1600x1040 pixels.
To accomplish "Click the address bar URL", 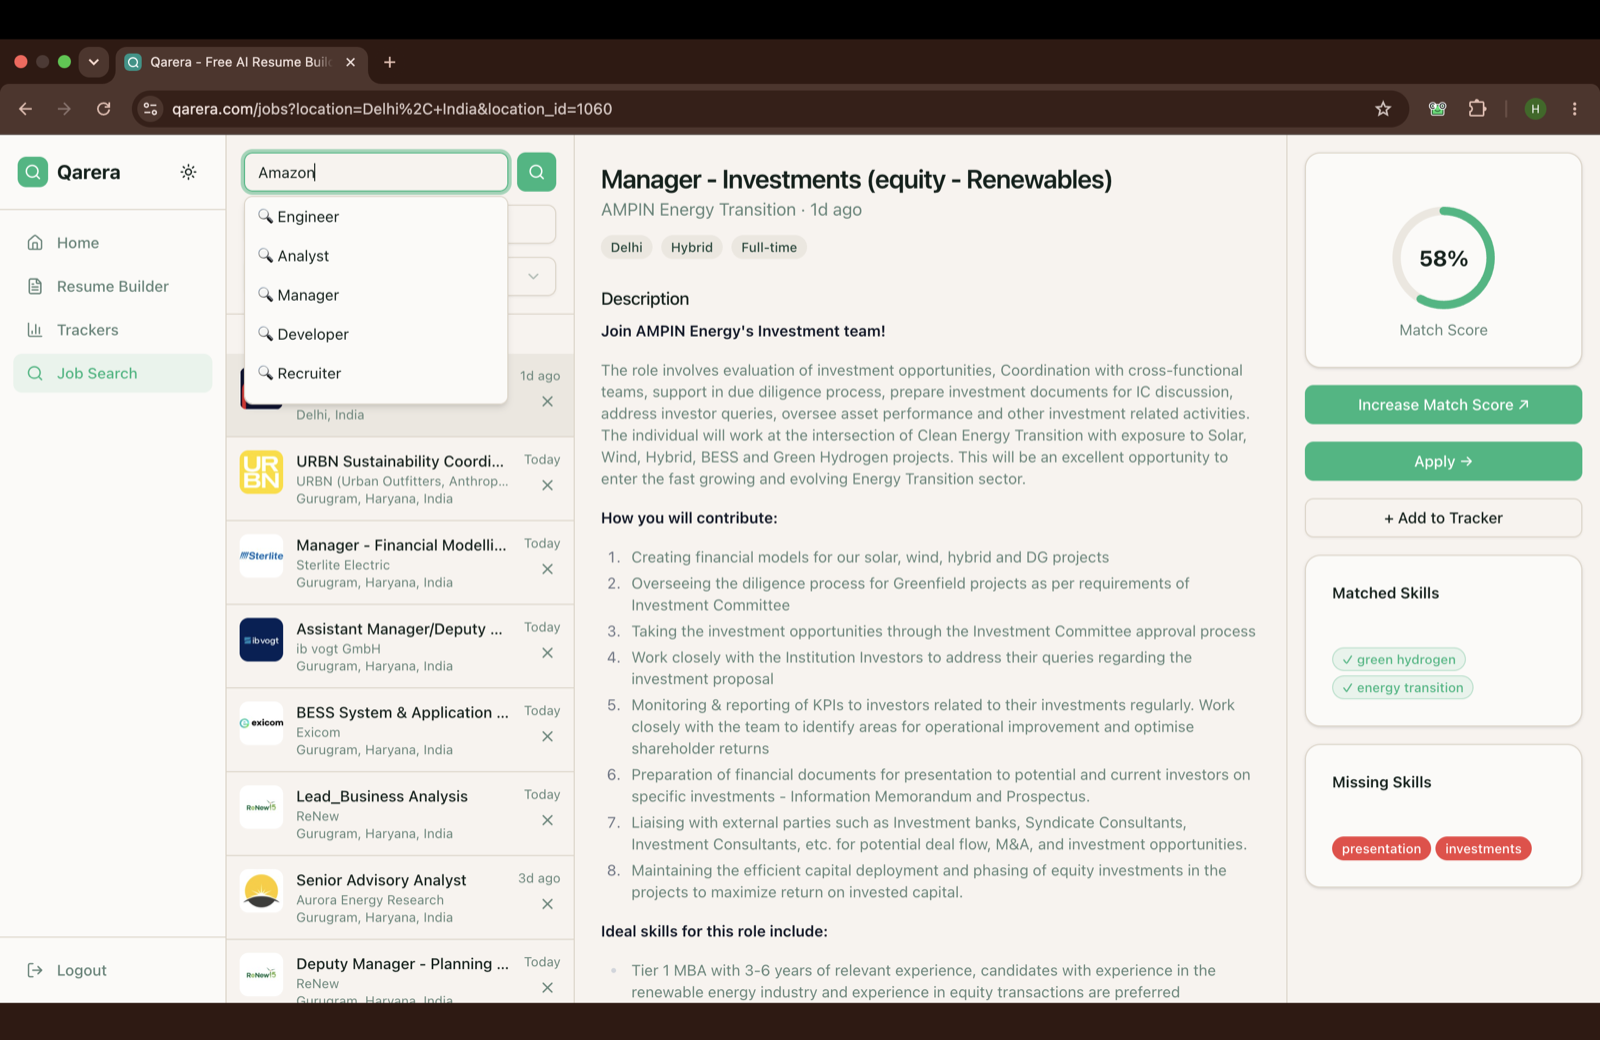I will 392,109.
